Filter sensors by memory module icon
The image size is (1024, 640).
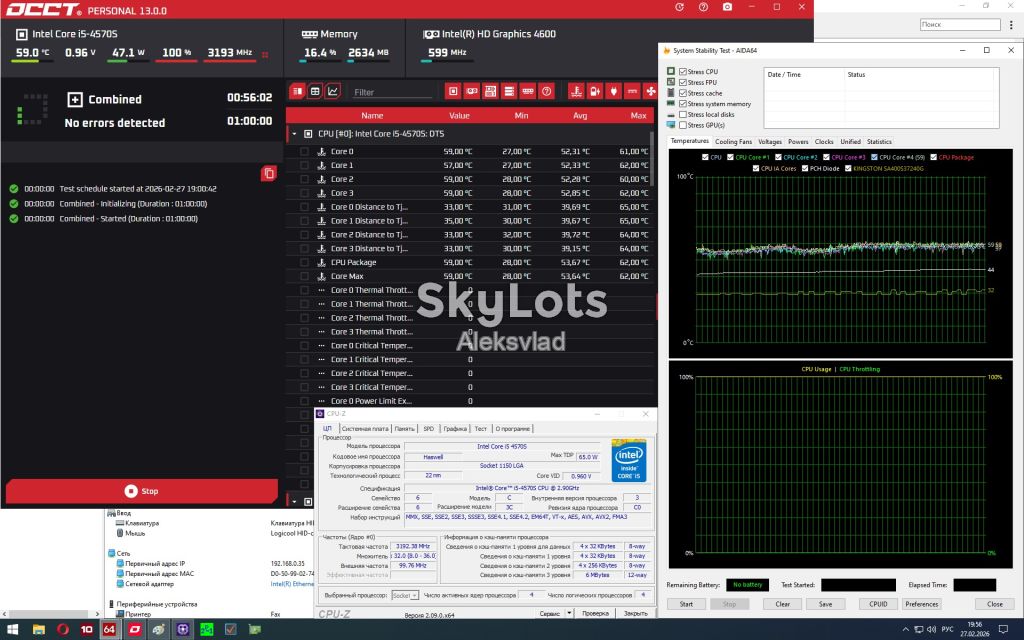pyautogui.click(x=528, y=91)
